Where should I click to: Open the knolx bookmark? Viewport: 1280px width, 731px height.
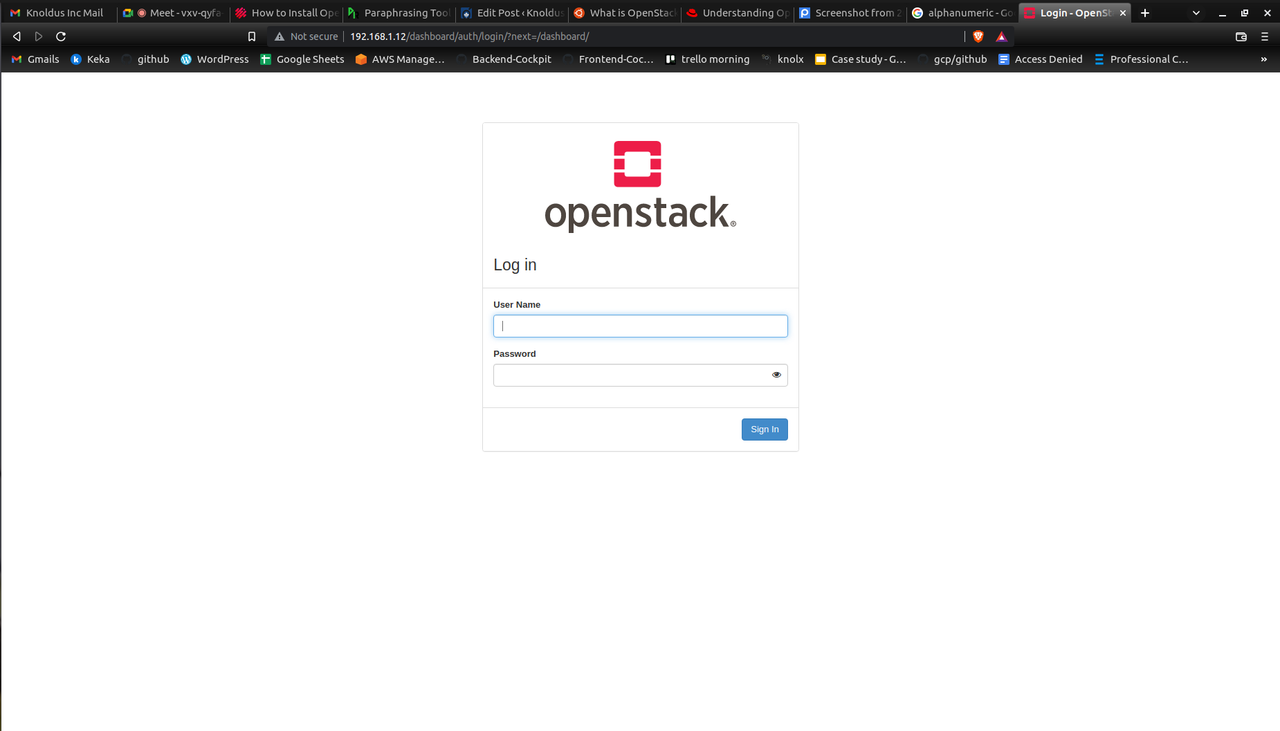pyautogui.click(x=782, y=59)
